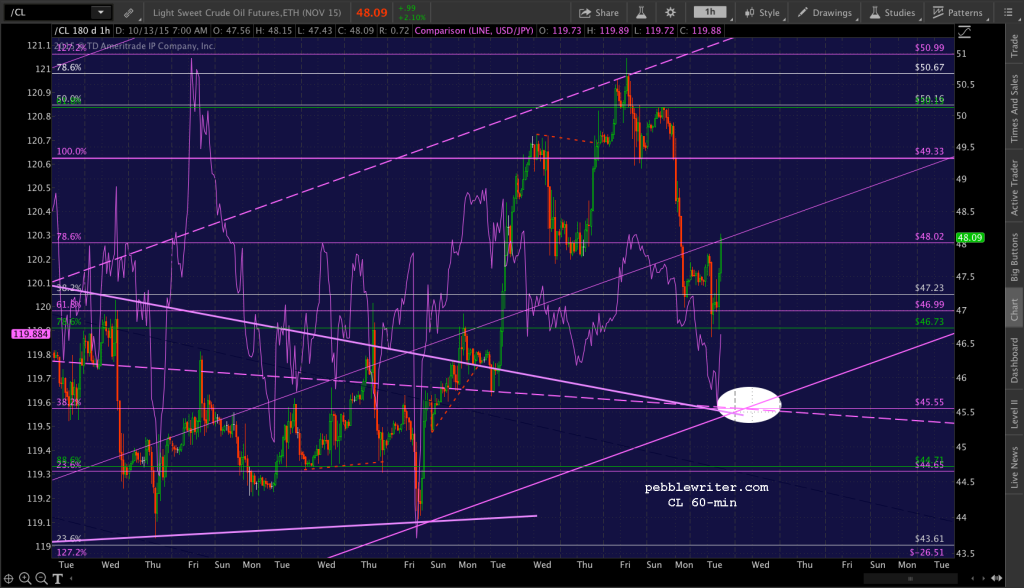The height and width of the screenshot is (588, 1024).
Task: Select the crosshair pan icon at bottom left
Action: [x=8, y=578]
